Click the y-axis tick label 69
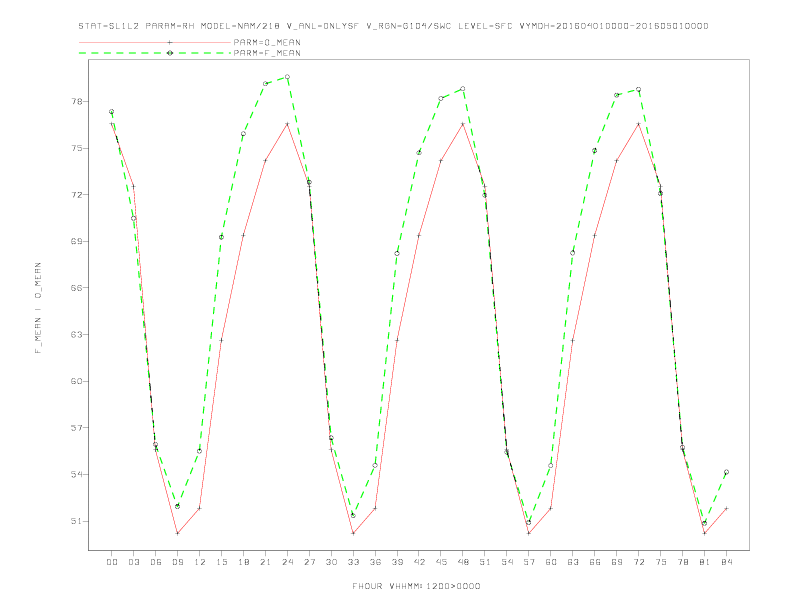The width and height of the screenshot is (792, 612). click(x=76, y=241)
